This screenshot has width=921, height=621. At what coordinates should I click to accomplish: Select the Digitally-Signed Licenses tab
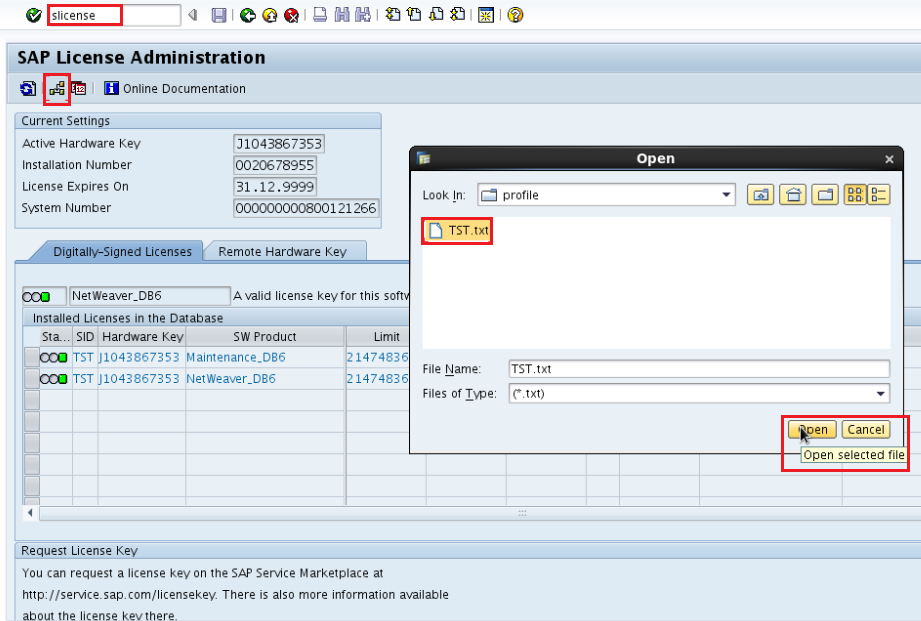[123, 251]
